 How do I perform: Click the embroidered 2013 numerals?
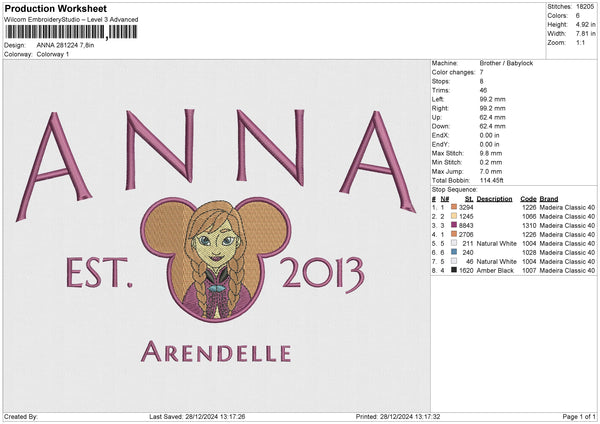324,274
